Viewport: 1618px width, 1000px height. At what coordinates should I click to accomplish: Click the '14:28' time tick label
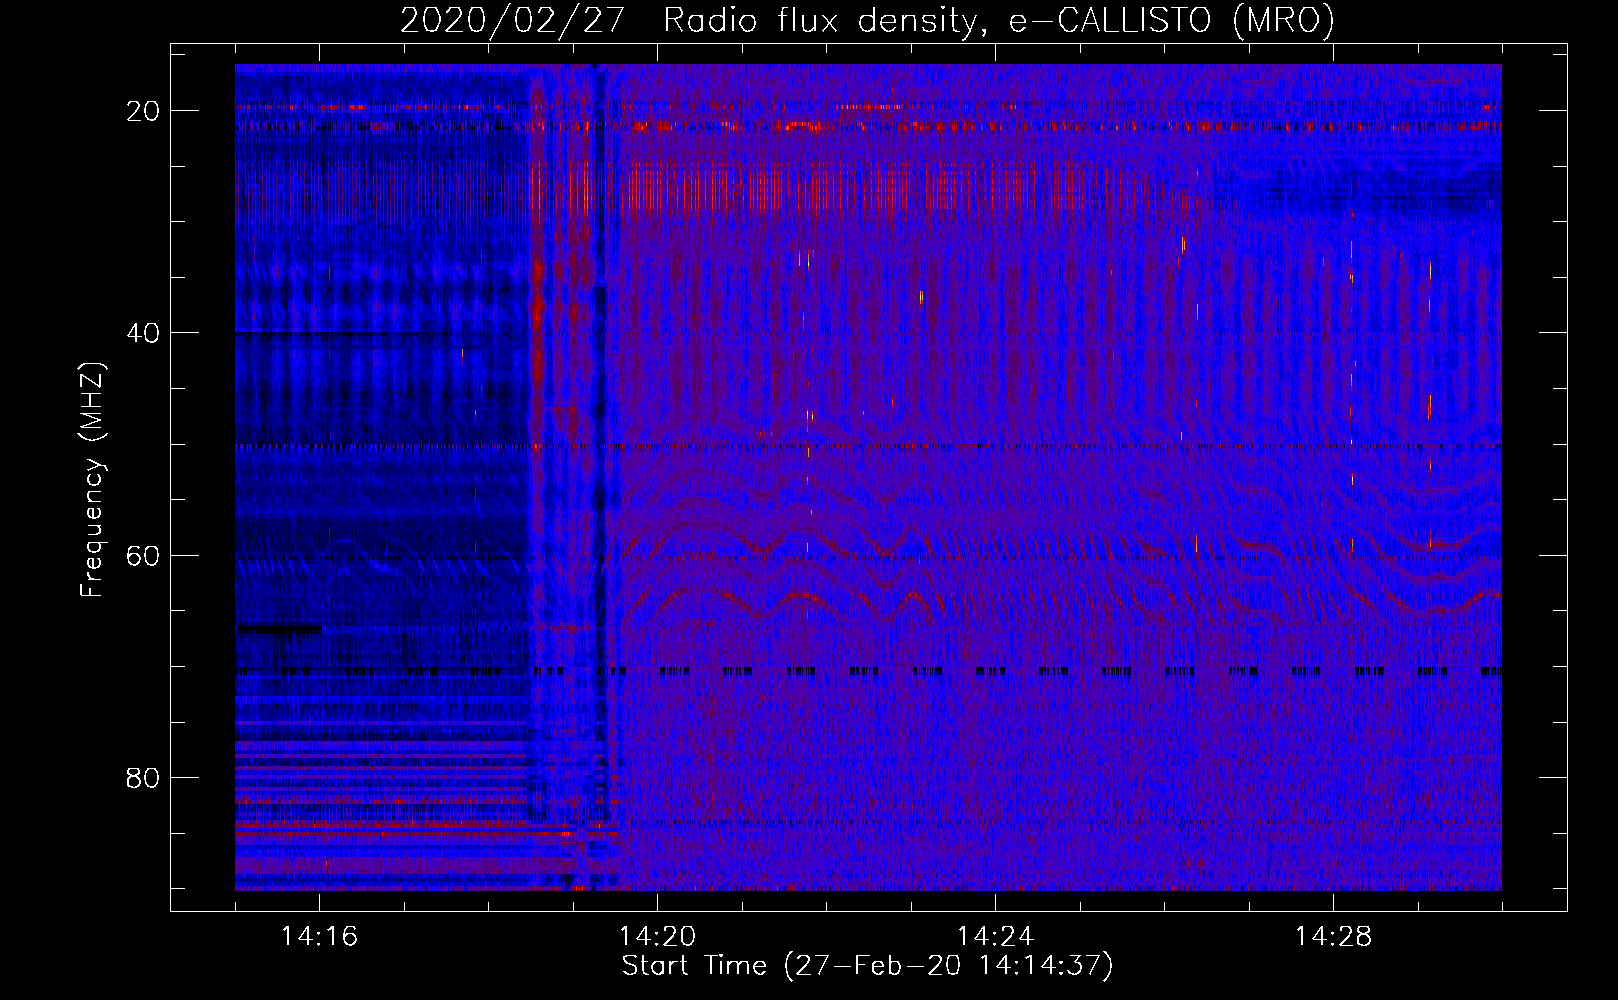(1333, 937)
